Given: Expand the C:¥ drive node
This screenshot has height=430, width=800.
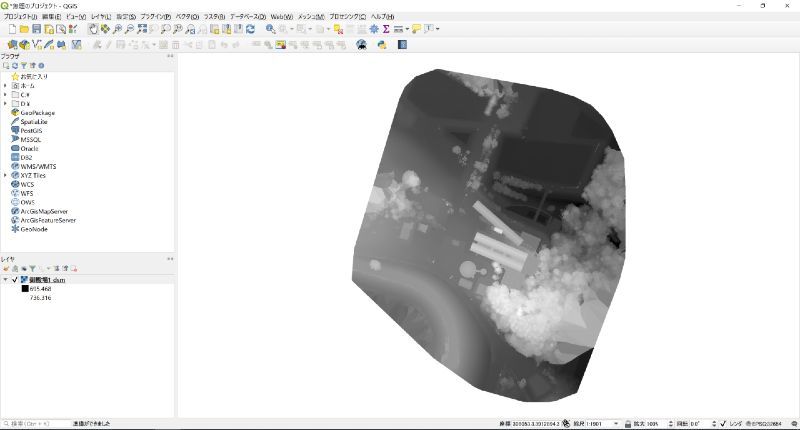Looking at the screenshot, I should coord(5,94).
